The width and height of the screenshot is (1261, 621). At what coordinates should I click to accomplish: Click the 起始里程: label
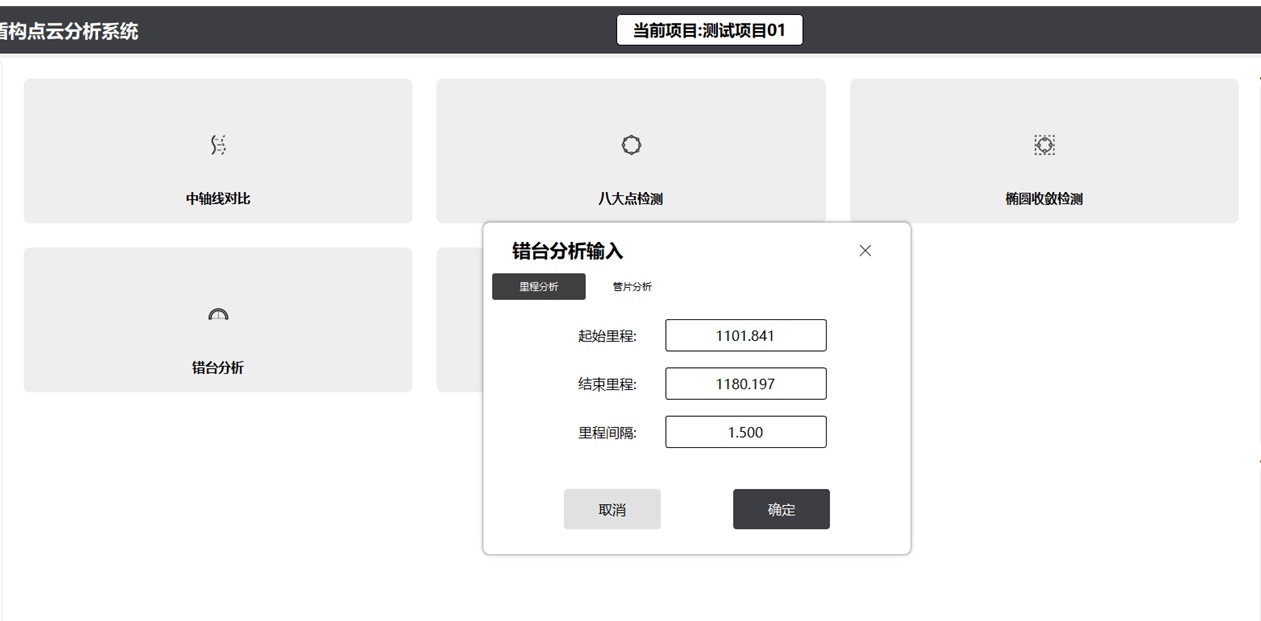pyautogui.click(x=607, y=336)
